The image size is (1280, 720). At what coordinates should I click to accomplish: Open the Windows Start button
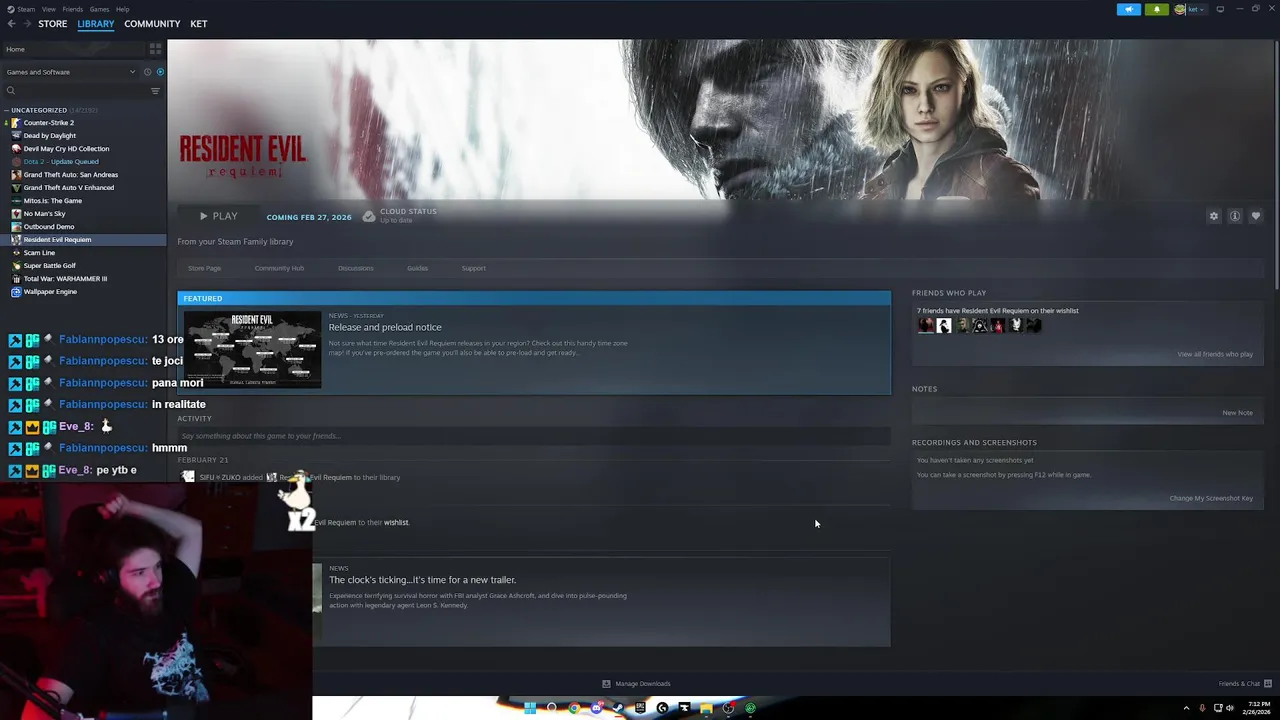pos(530,708)
